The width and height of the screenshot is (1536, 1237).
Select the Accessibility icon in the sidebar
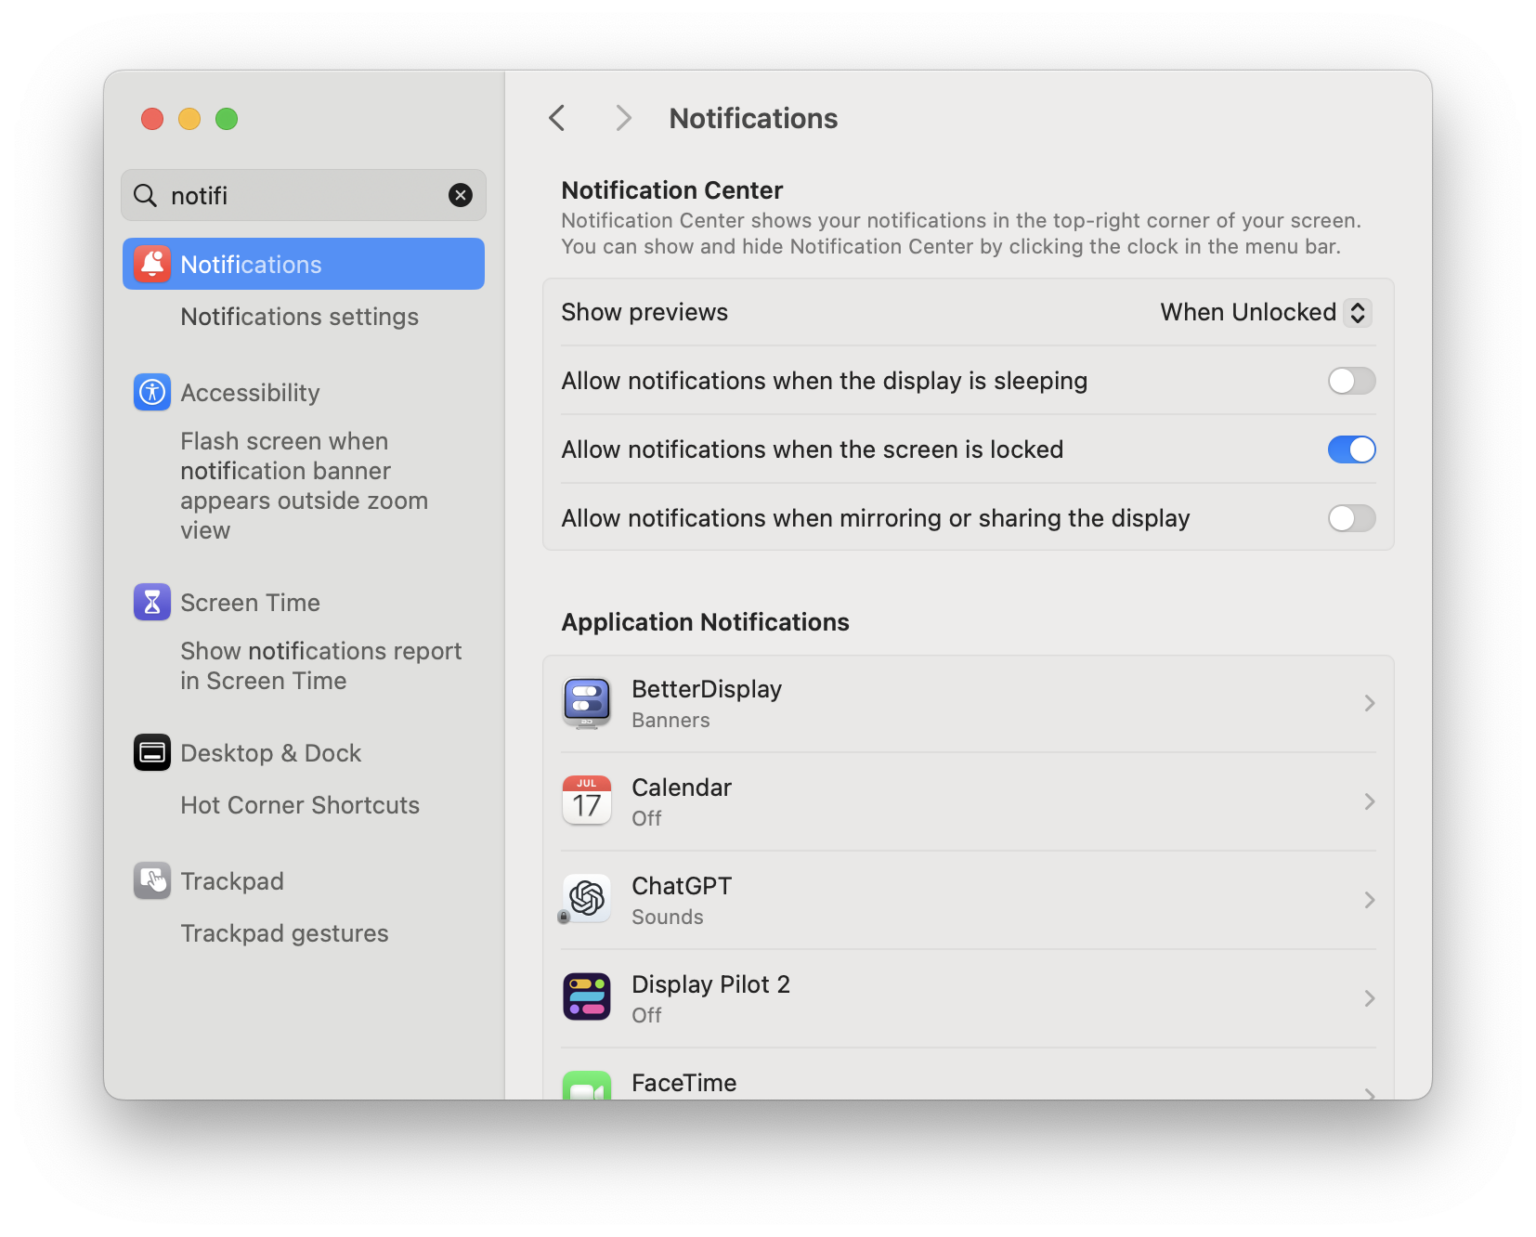click(152, 392)
